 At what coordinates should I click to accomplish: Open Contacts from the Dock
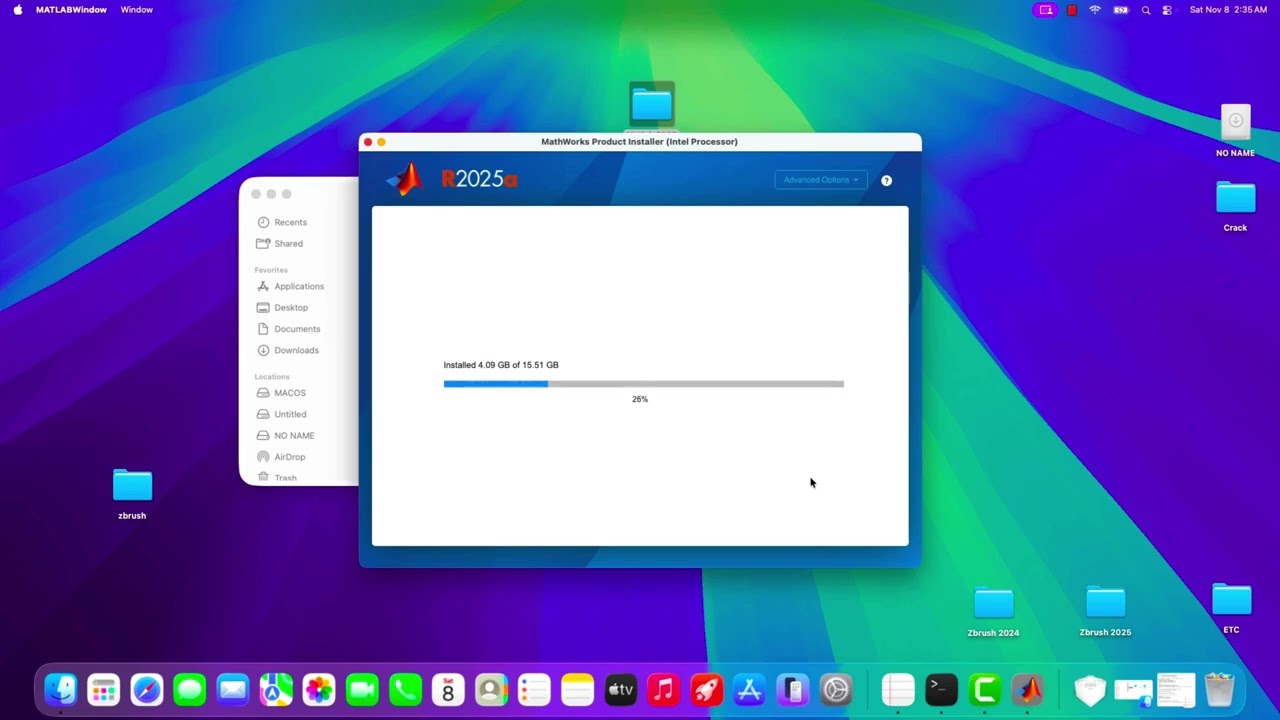pyautogui.click(x=491, y=689)
